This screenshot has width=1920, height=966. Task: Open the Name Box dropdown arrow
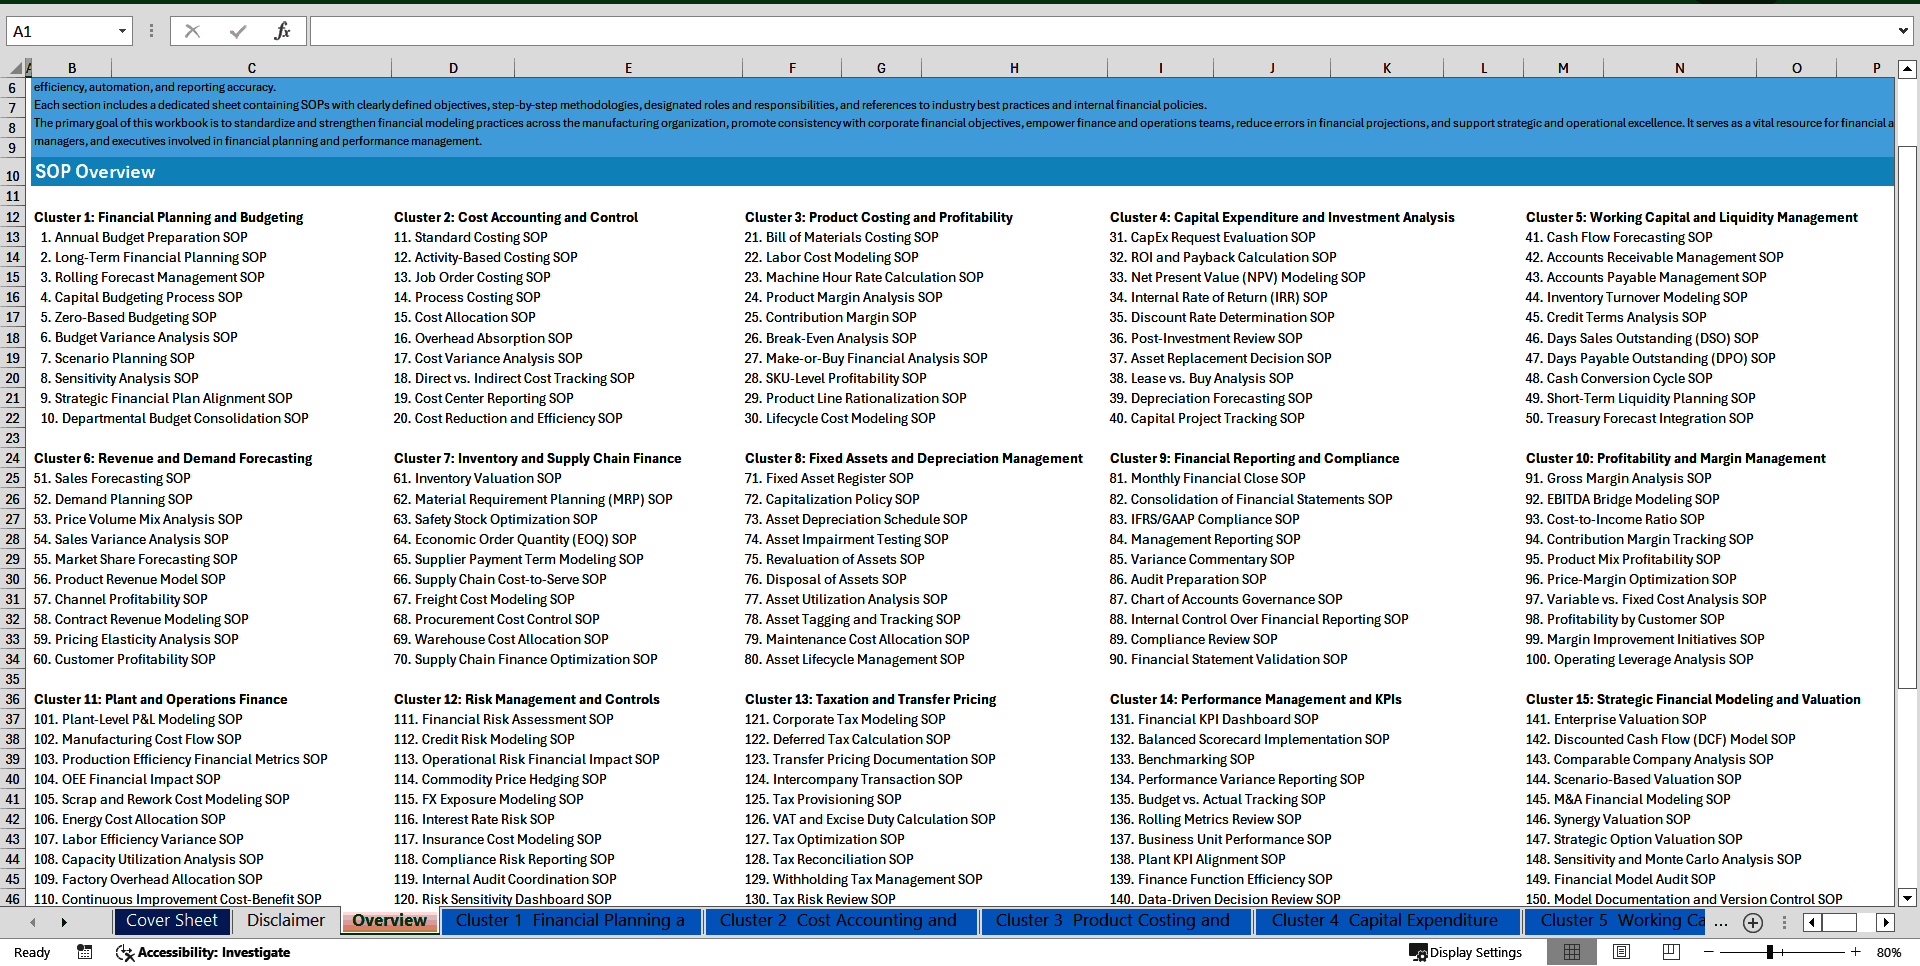[123, 31]
